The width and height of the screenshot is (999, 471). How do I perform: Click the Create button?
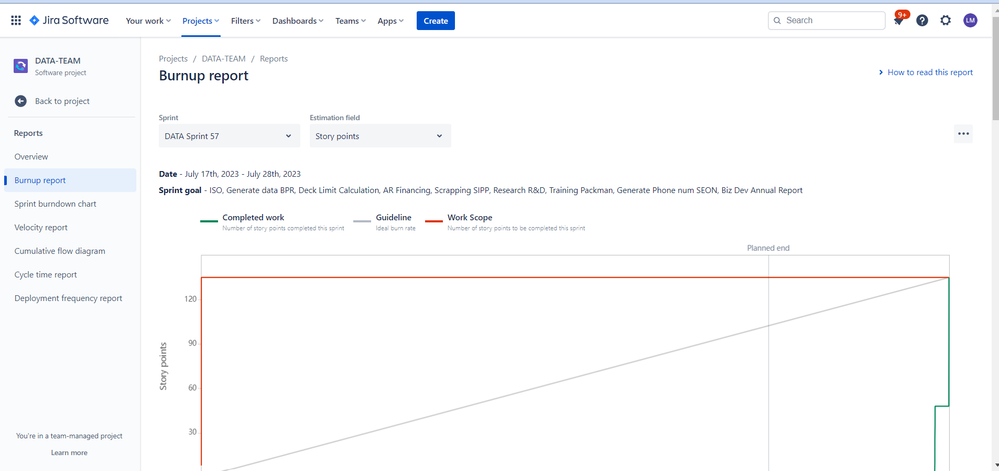point(436,20)
